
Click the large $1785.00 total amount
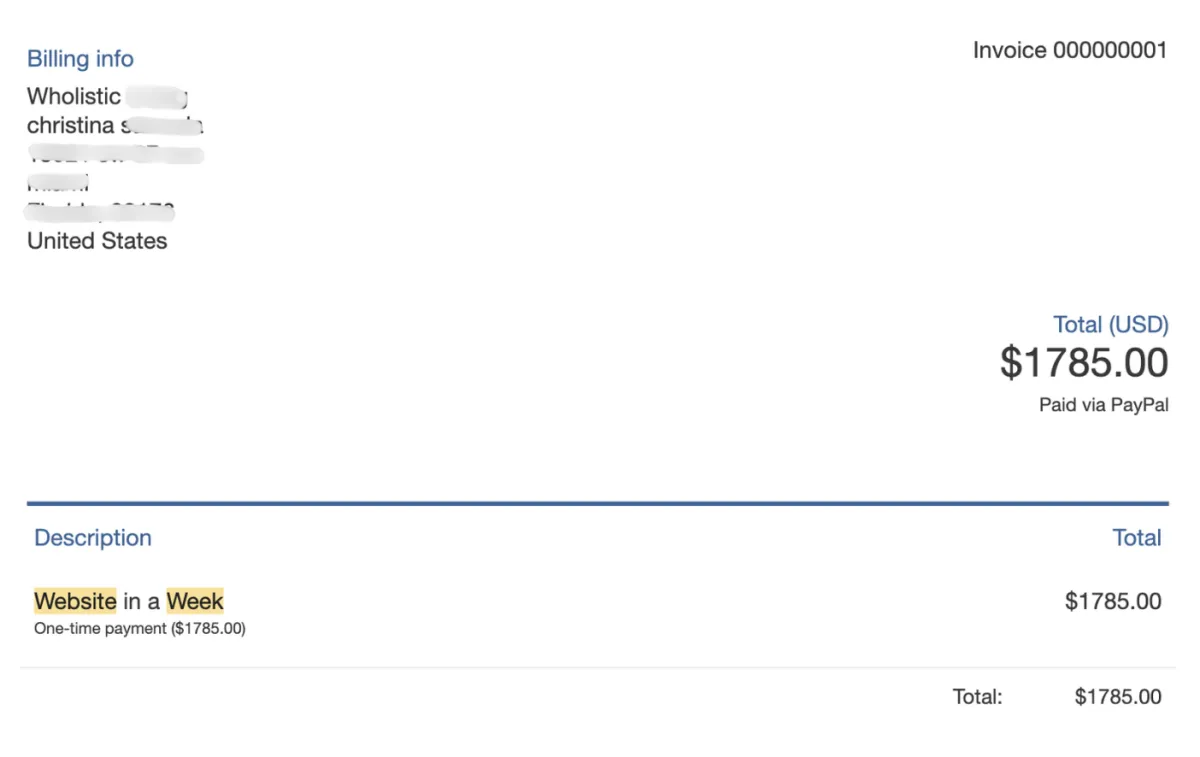(1084, 362)
